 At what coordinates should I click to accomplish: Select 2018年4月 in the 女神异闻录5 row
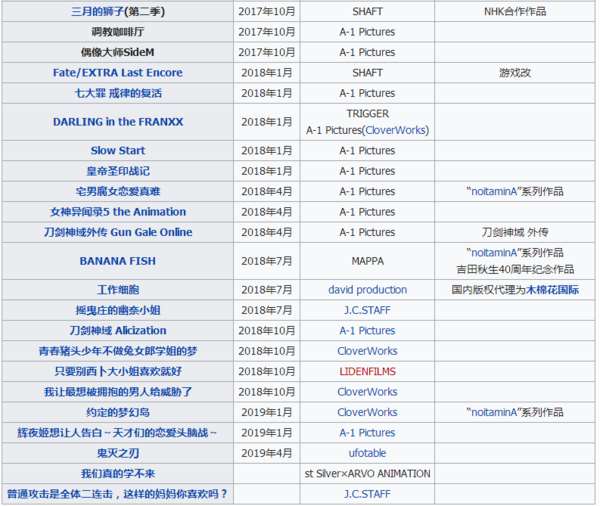click(x=267, y=212)
